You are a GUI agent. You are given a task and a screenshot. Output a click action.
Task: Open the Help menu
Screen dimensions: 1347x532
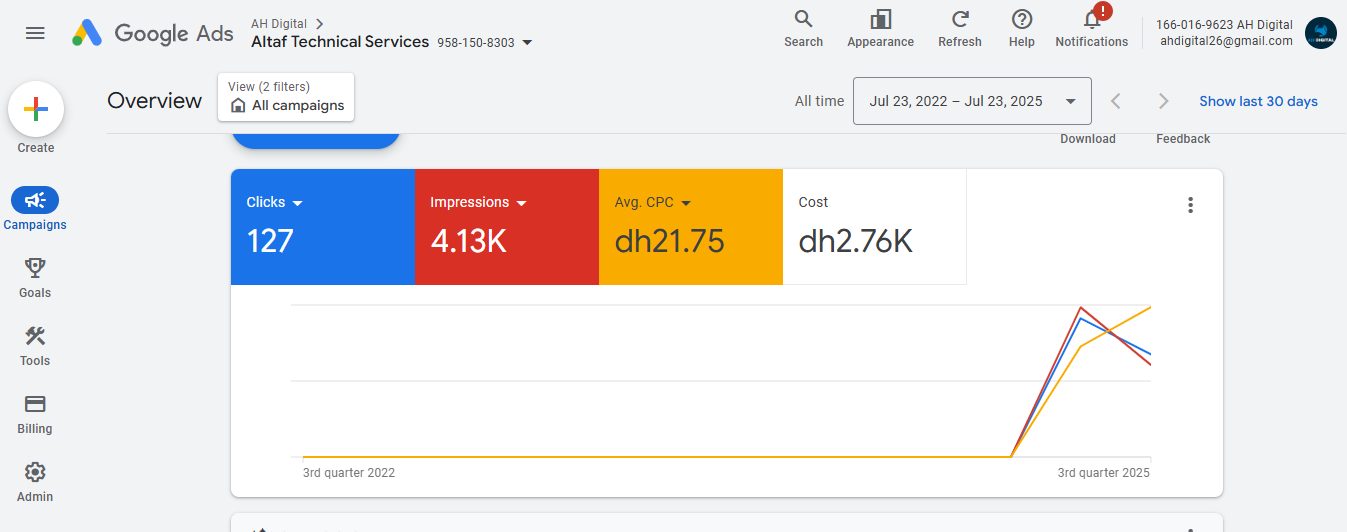tap(1021, 29)
